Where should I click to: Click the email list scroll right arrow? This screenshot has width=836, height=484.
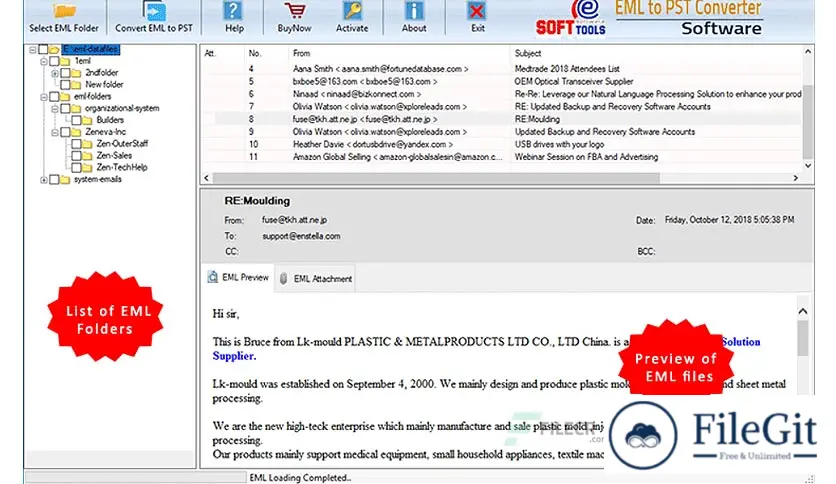[x=795, y=178]
